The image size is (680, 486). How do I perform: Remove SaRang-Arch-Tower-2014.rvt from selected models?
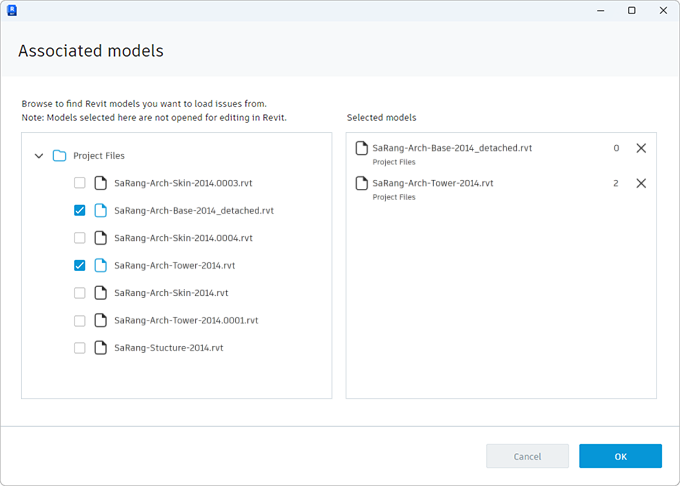(641, 183)
